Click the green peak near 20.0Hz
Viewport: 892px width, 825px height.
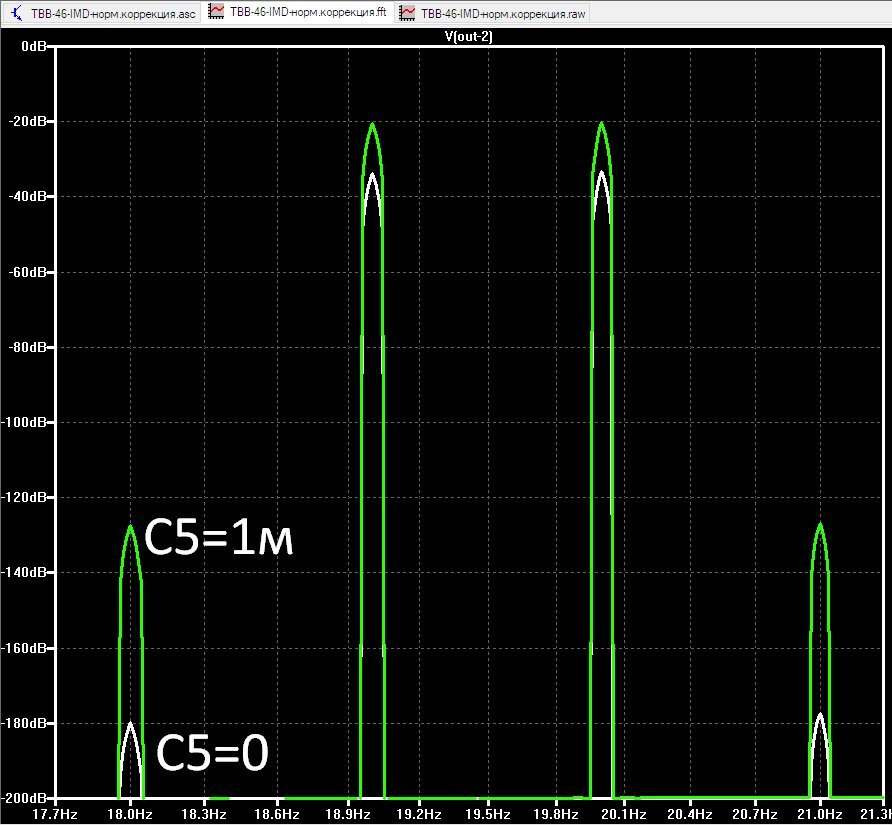(602, 125)
